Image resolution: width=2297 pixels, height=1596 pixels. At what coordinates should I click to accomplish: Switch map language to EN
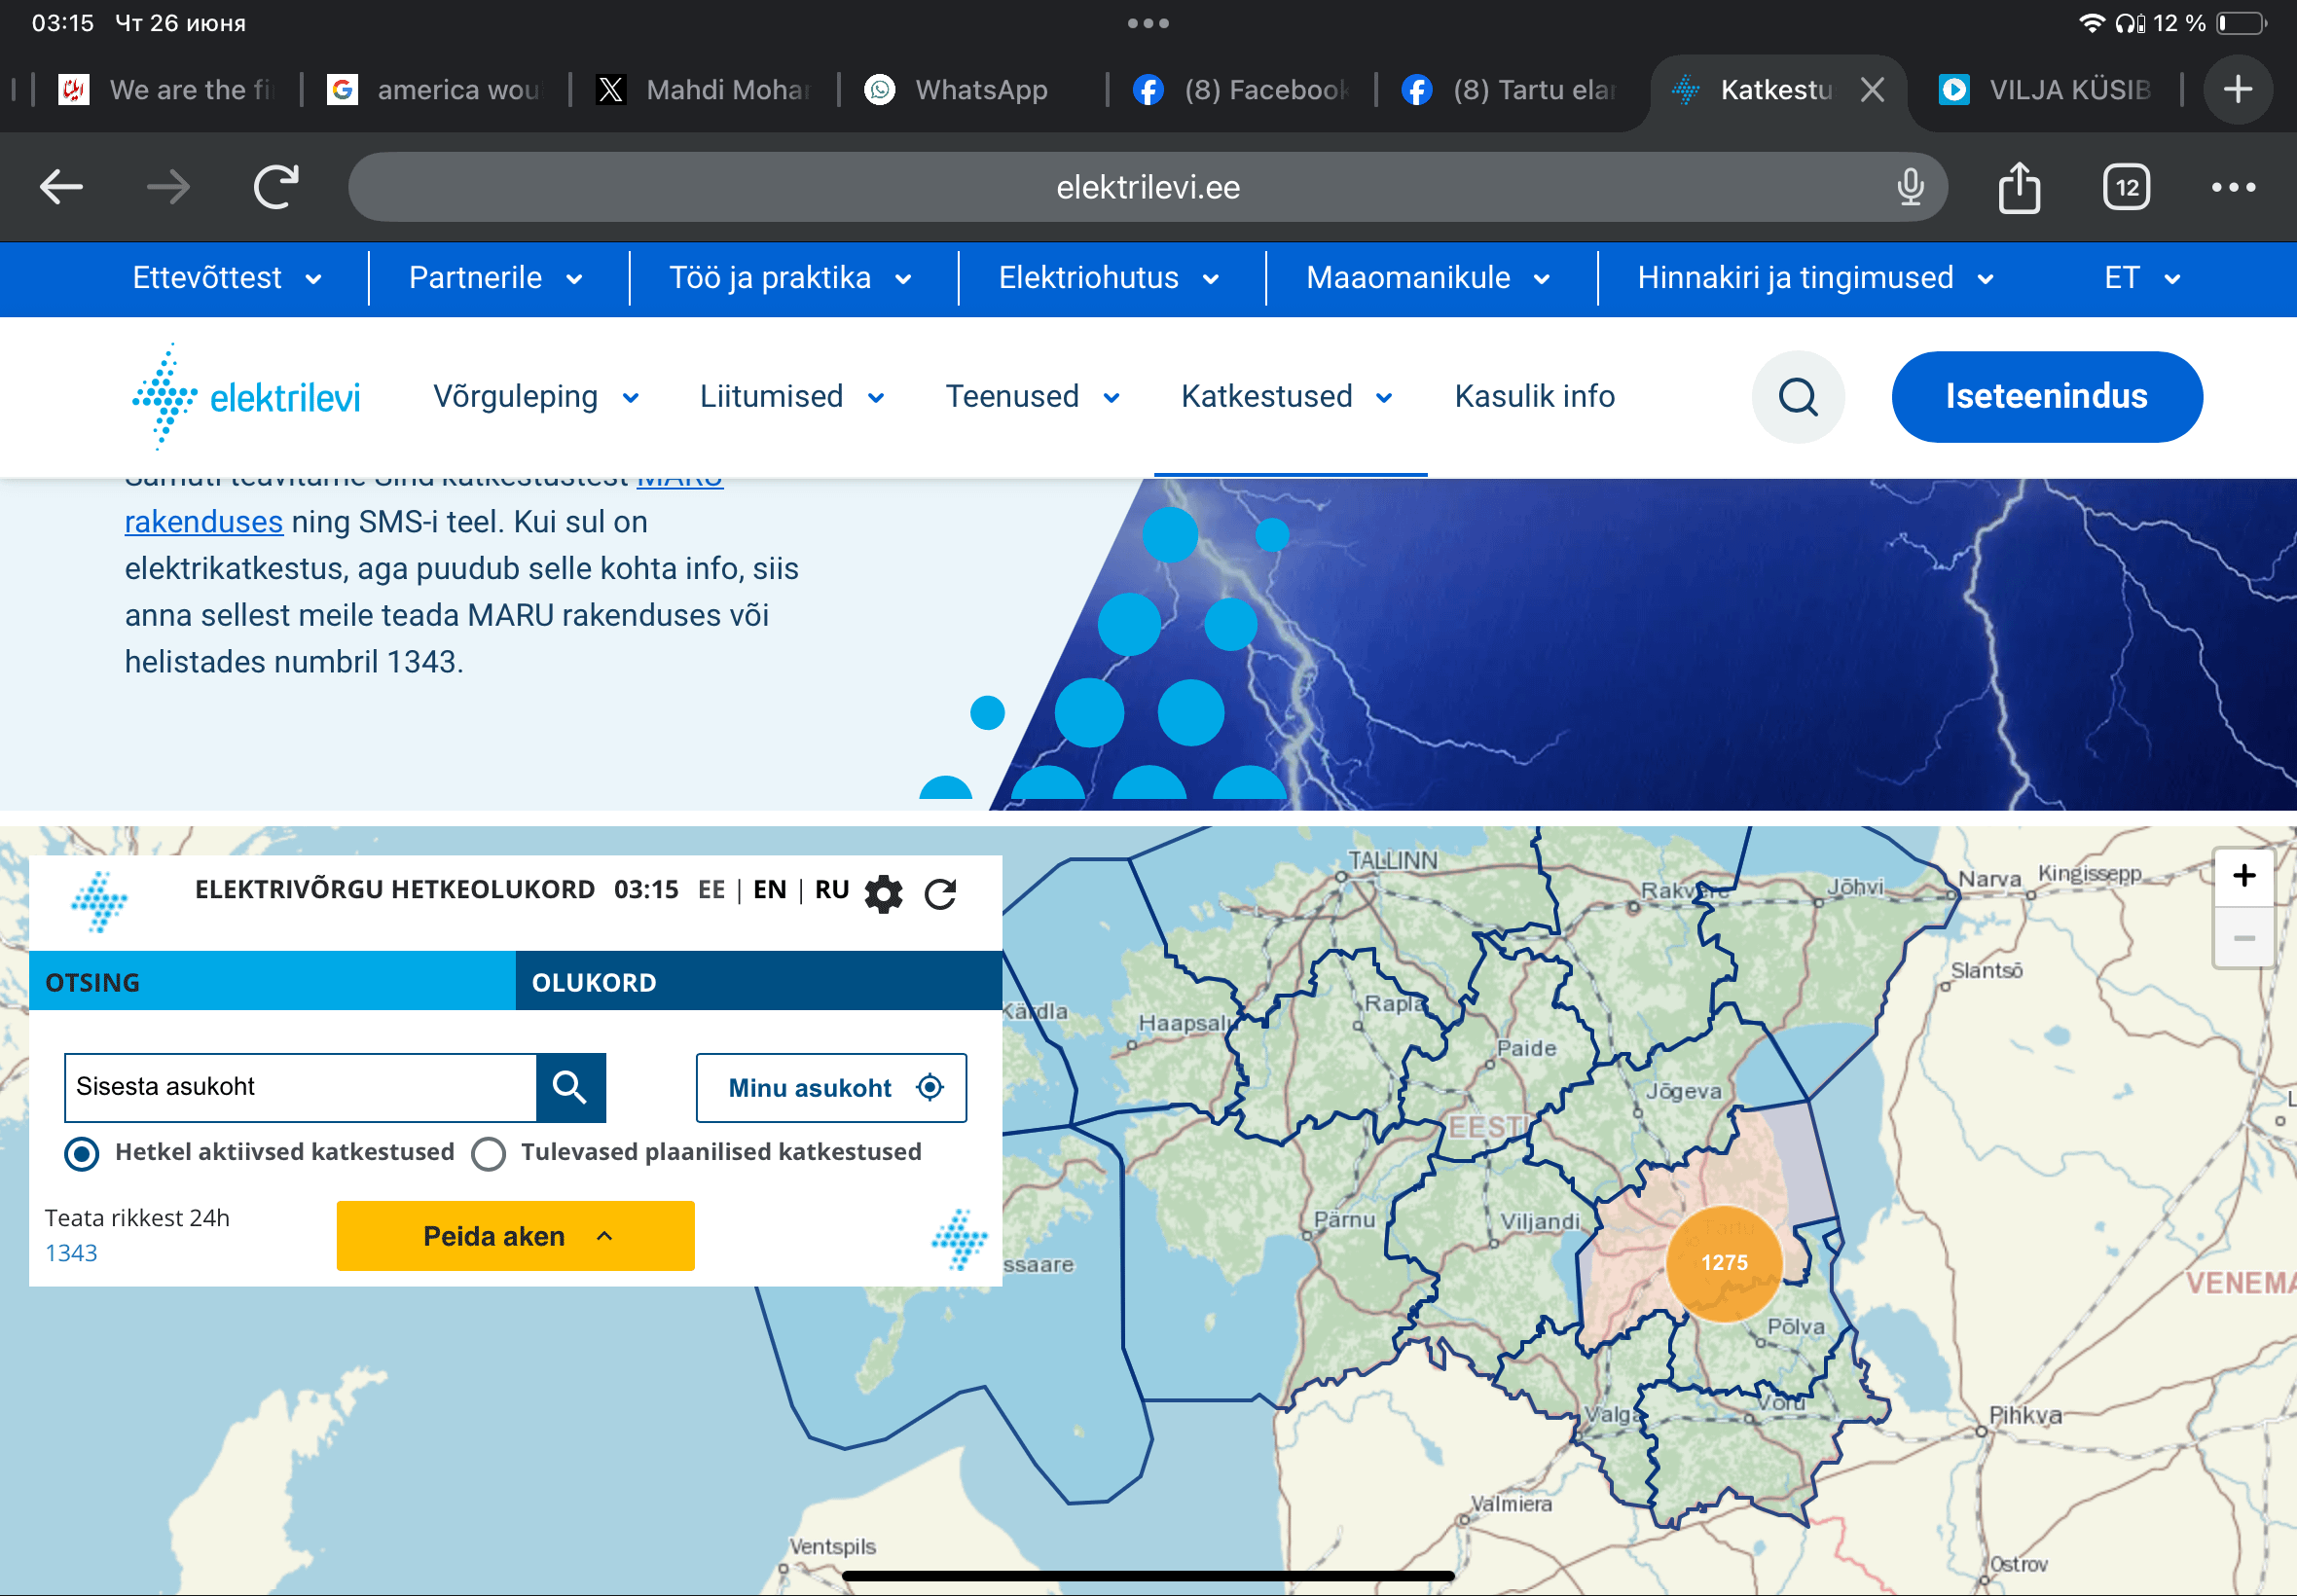769,890
